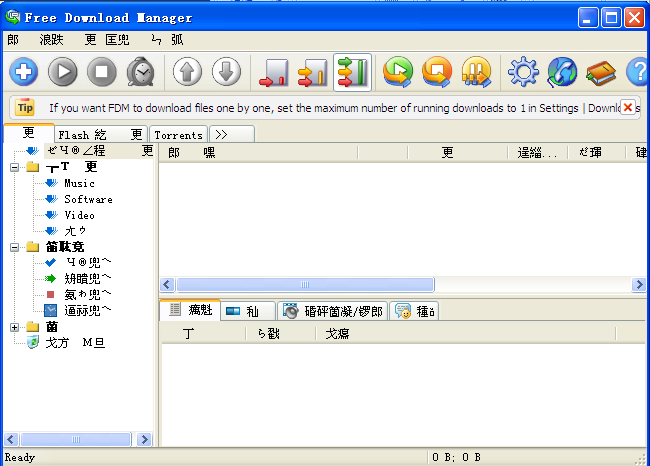Click the globe with phone dial-up icon
The width and height of the screenshot is (650, 466).
(x=562, y=72)
